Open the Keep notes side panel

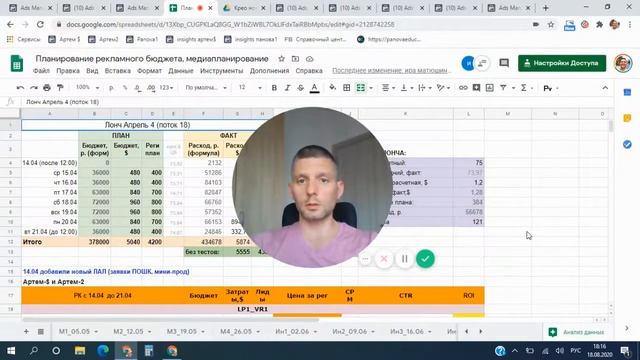pos(627,118)
